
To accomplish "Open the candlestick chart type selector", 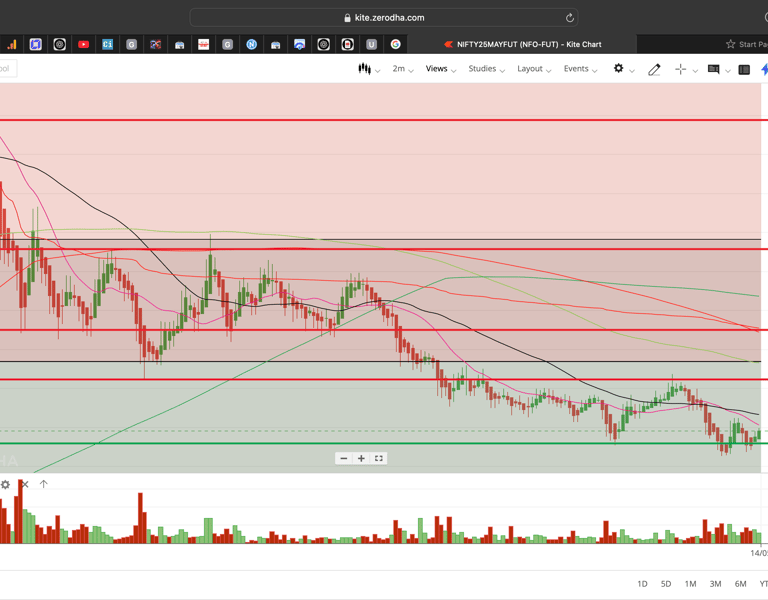I will point(364,69).
